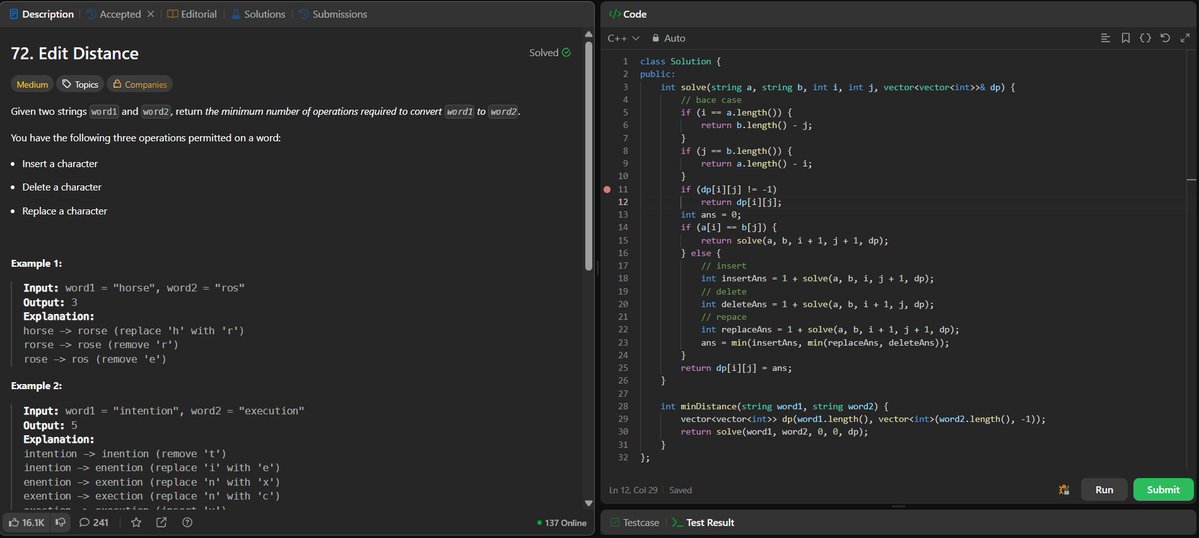
Task: Click the Saved status text
Action: pos(681,491)
